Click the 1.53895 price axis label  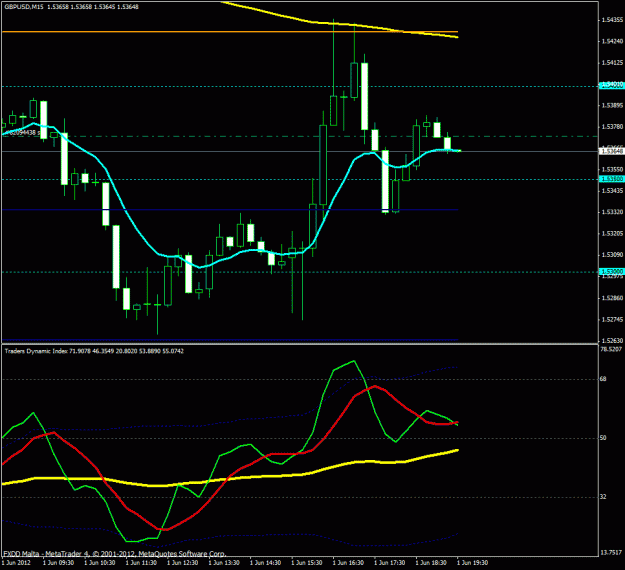tap(613, 105)
